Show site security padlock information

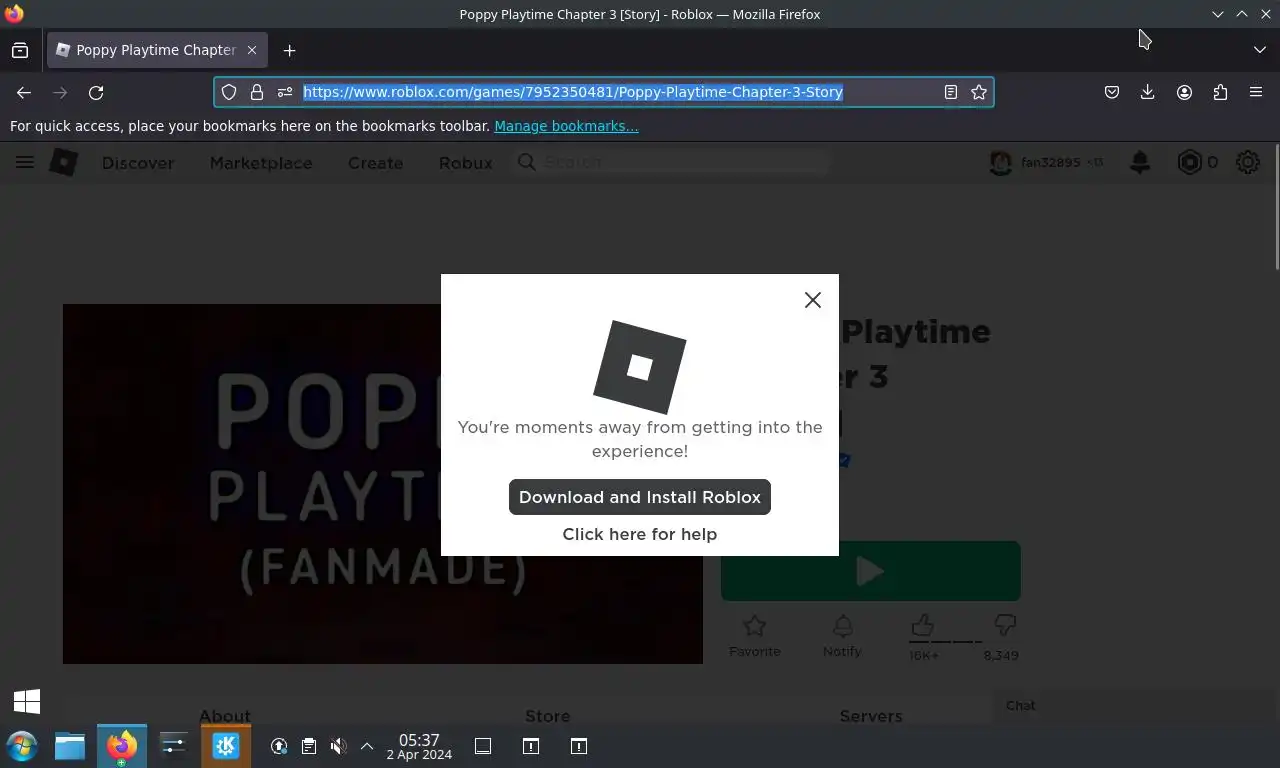coord(257,92)
